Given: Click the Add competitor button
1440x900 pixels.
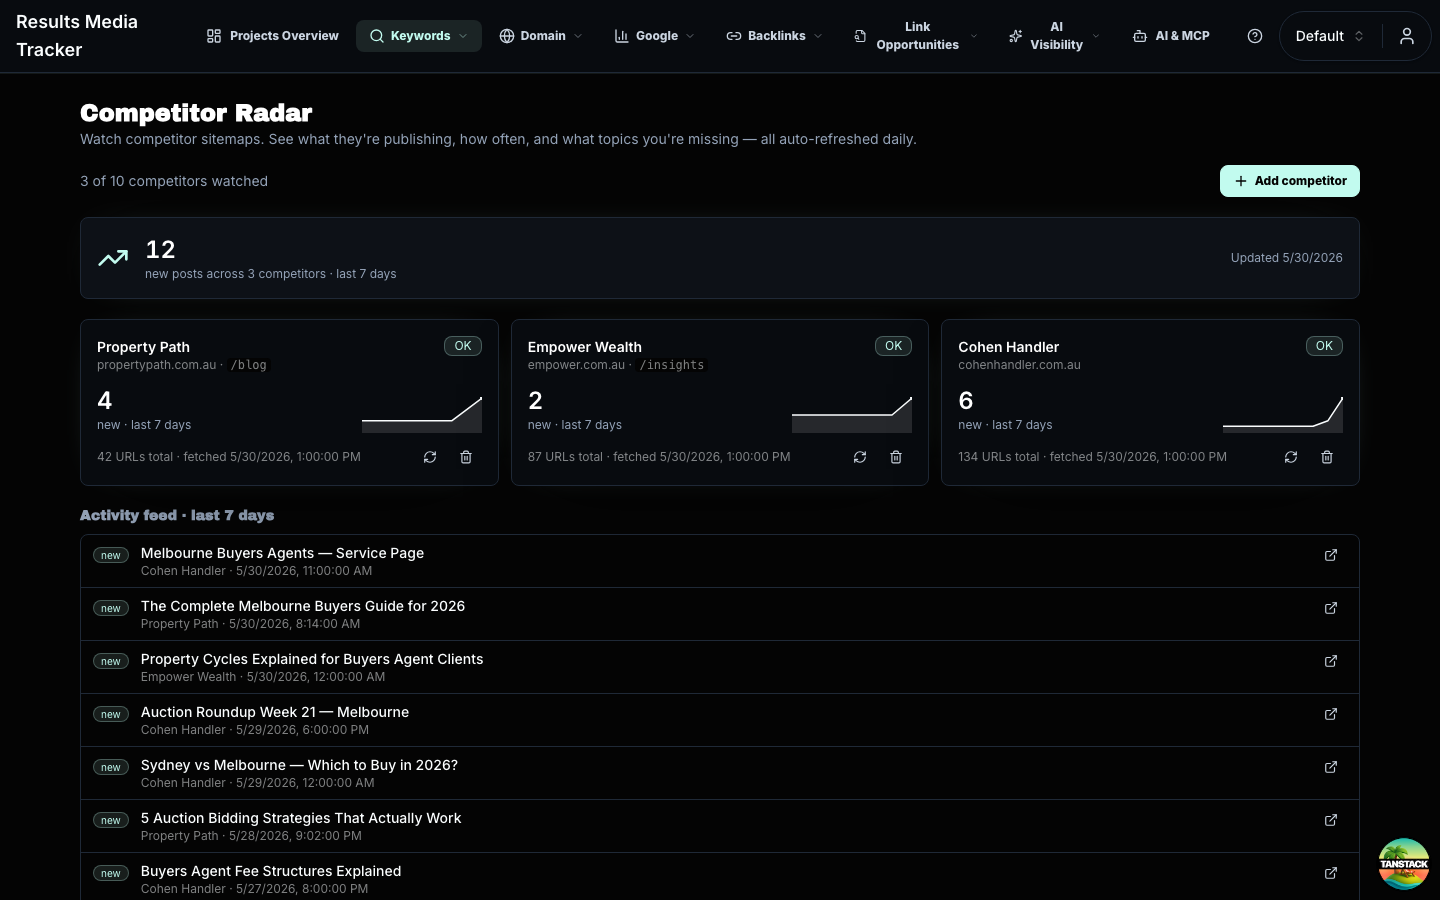Looking at the screenshot, I should pos(1290,181).
